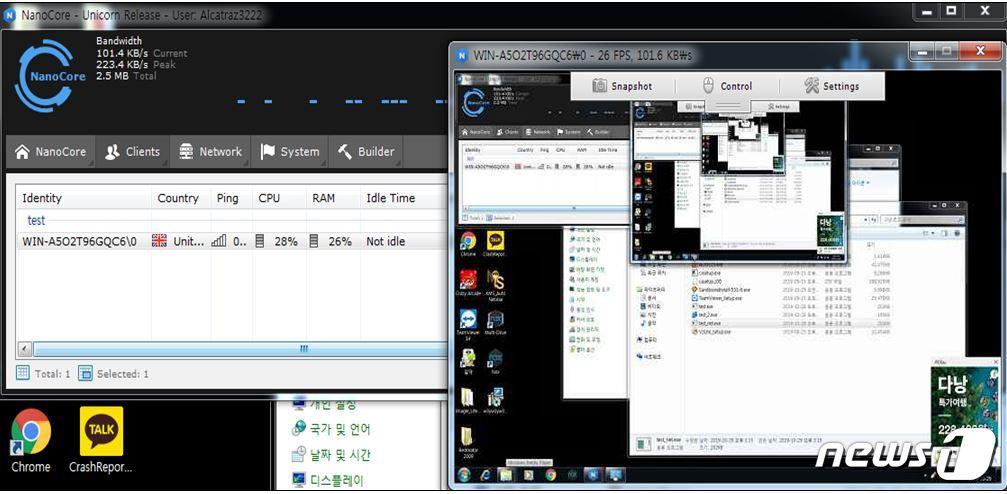
Task: Click the ping signal bars icon
Action: [x=219, y=242]
